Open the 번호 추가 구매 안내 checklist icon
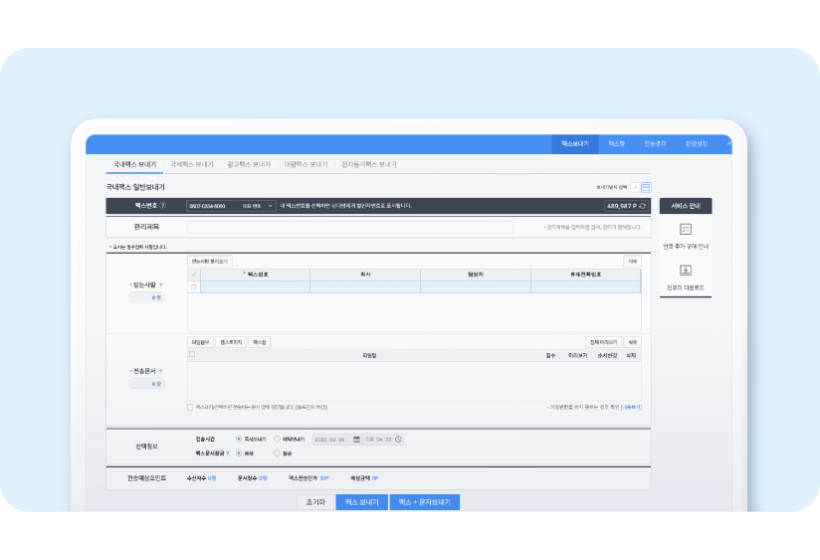Viewport: 820px width, 560px height. point(686,230)
